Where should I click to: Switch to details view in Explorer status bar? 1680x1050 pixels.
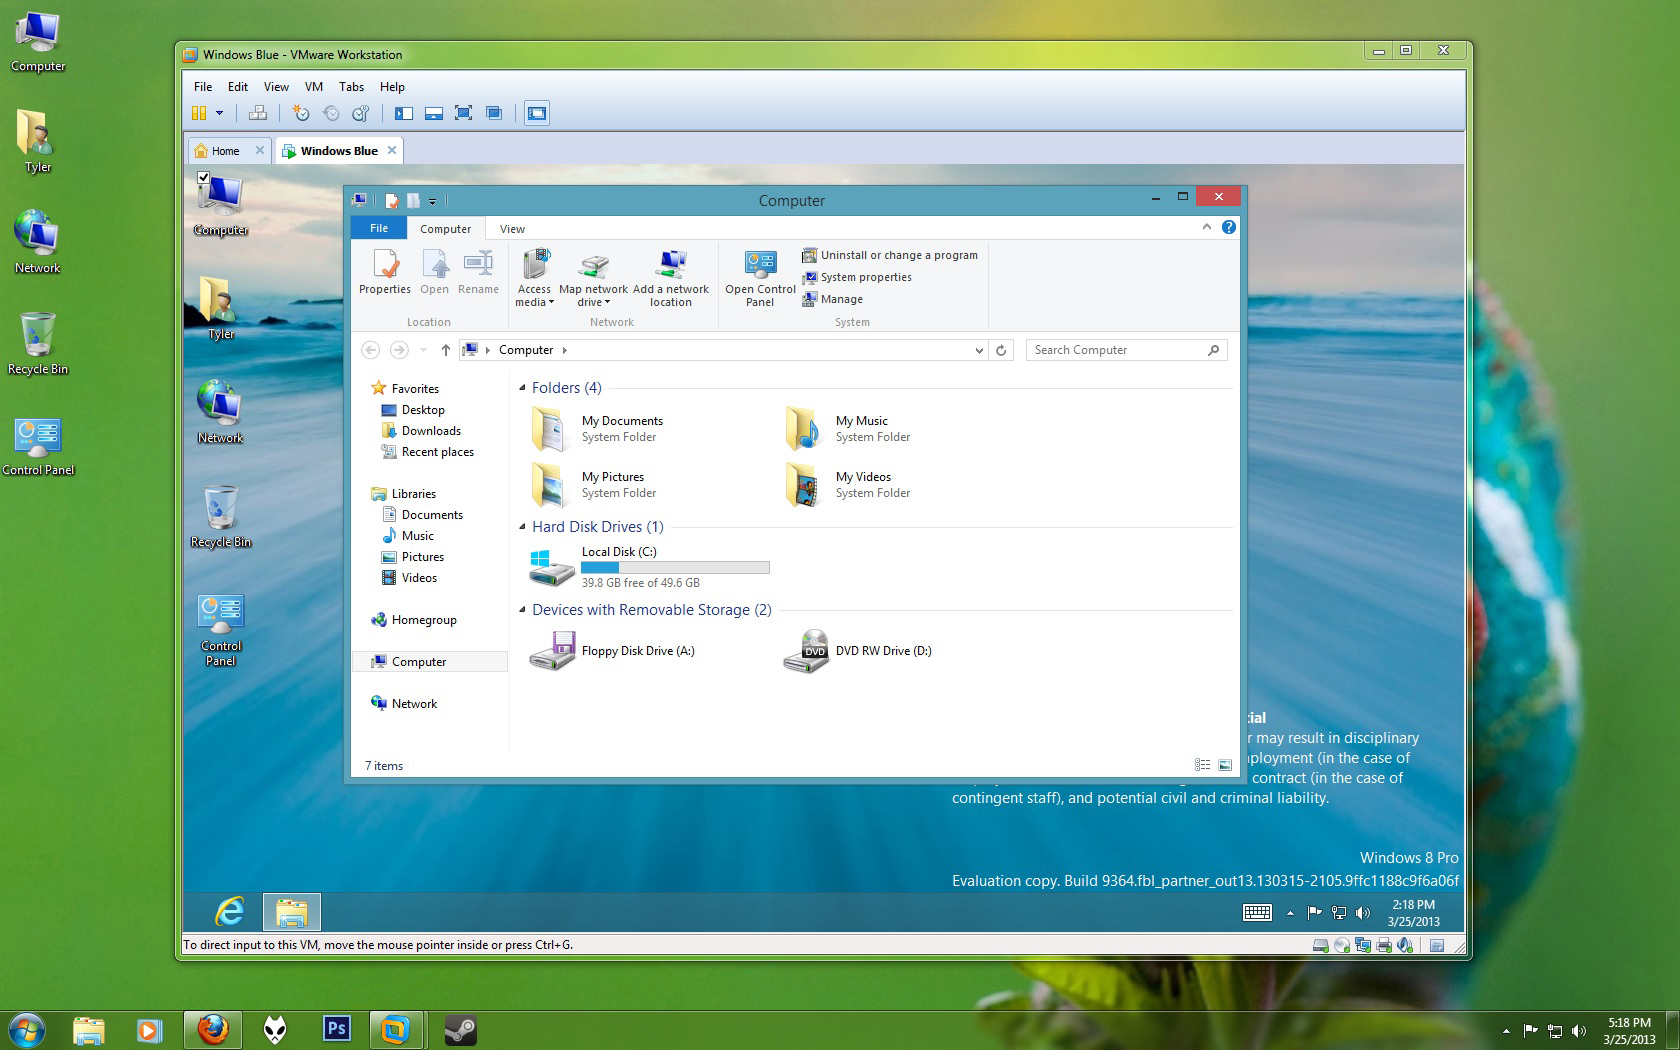[x=1202, y=765]
